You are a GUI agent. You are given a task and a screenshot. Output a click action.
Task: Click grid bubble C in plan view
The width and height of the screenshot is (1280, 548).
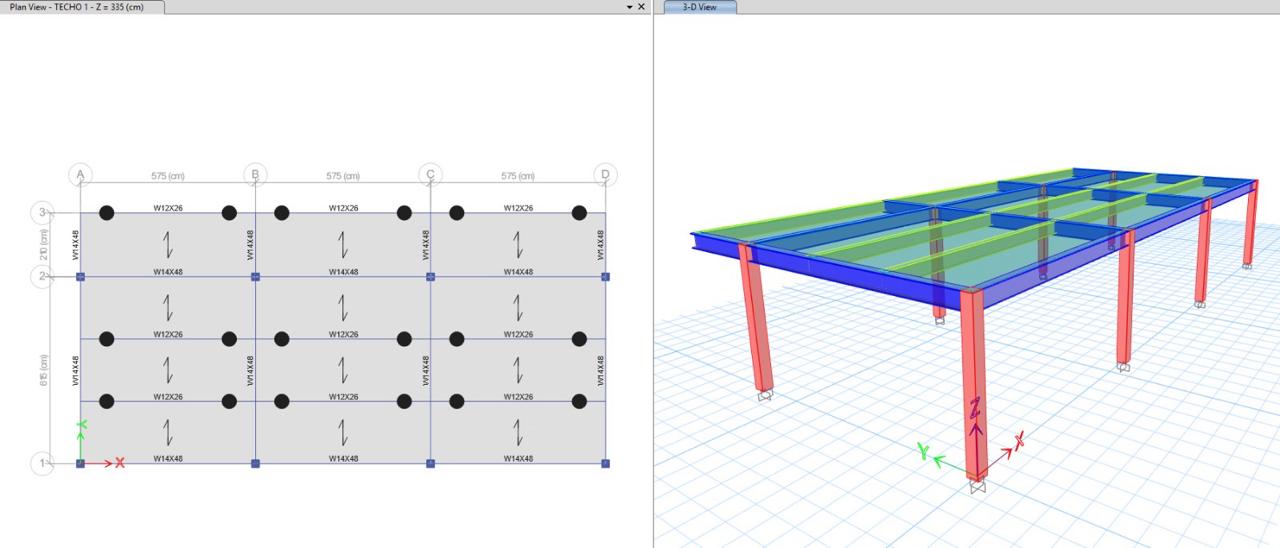click(x=430, y=175)
